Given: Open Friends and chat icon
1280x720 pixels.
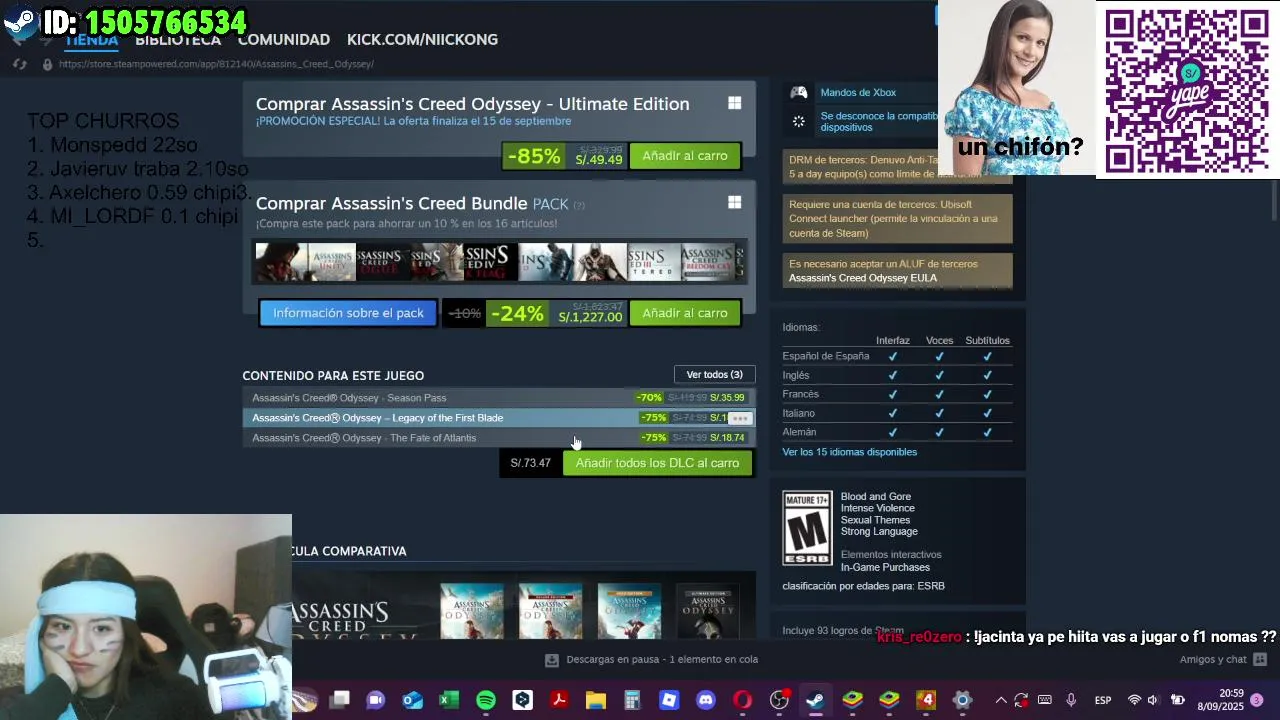Looking at the screenshot, I should pyautogui.click(x=1260, y=659).
